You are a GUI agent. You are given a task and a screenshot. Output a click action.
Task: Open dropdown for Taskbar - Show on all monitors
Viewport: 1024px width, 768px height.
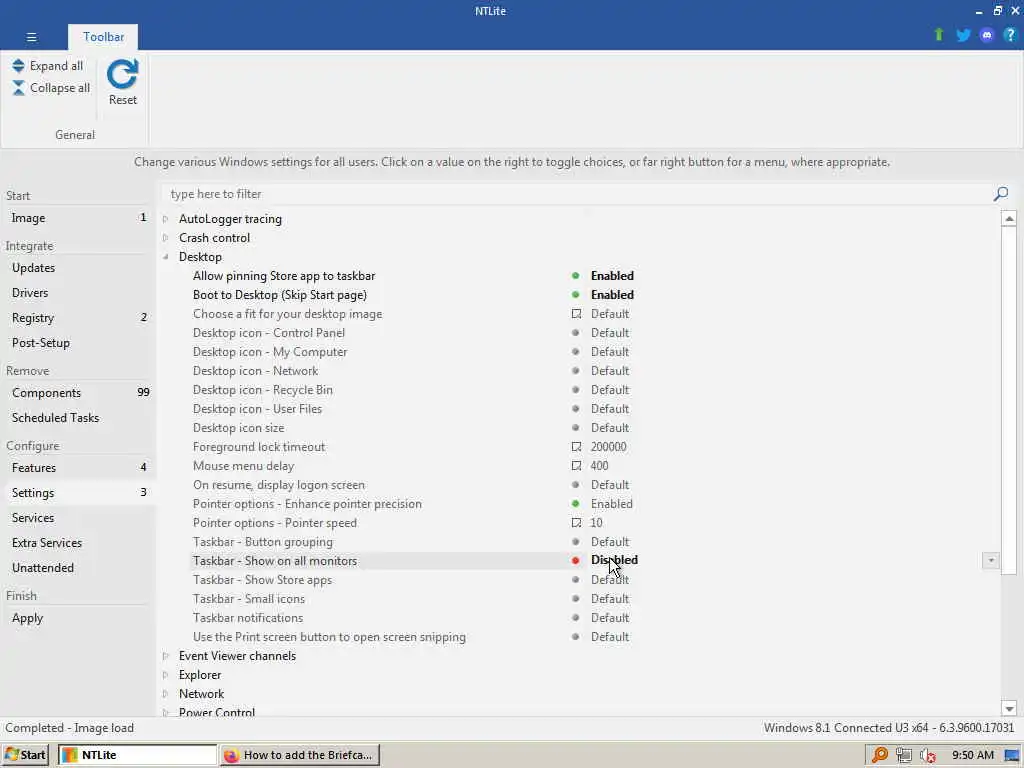(x=991, y=560)
